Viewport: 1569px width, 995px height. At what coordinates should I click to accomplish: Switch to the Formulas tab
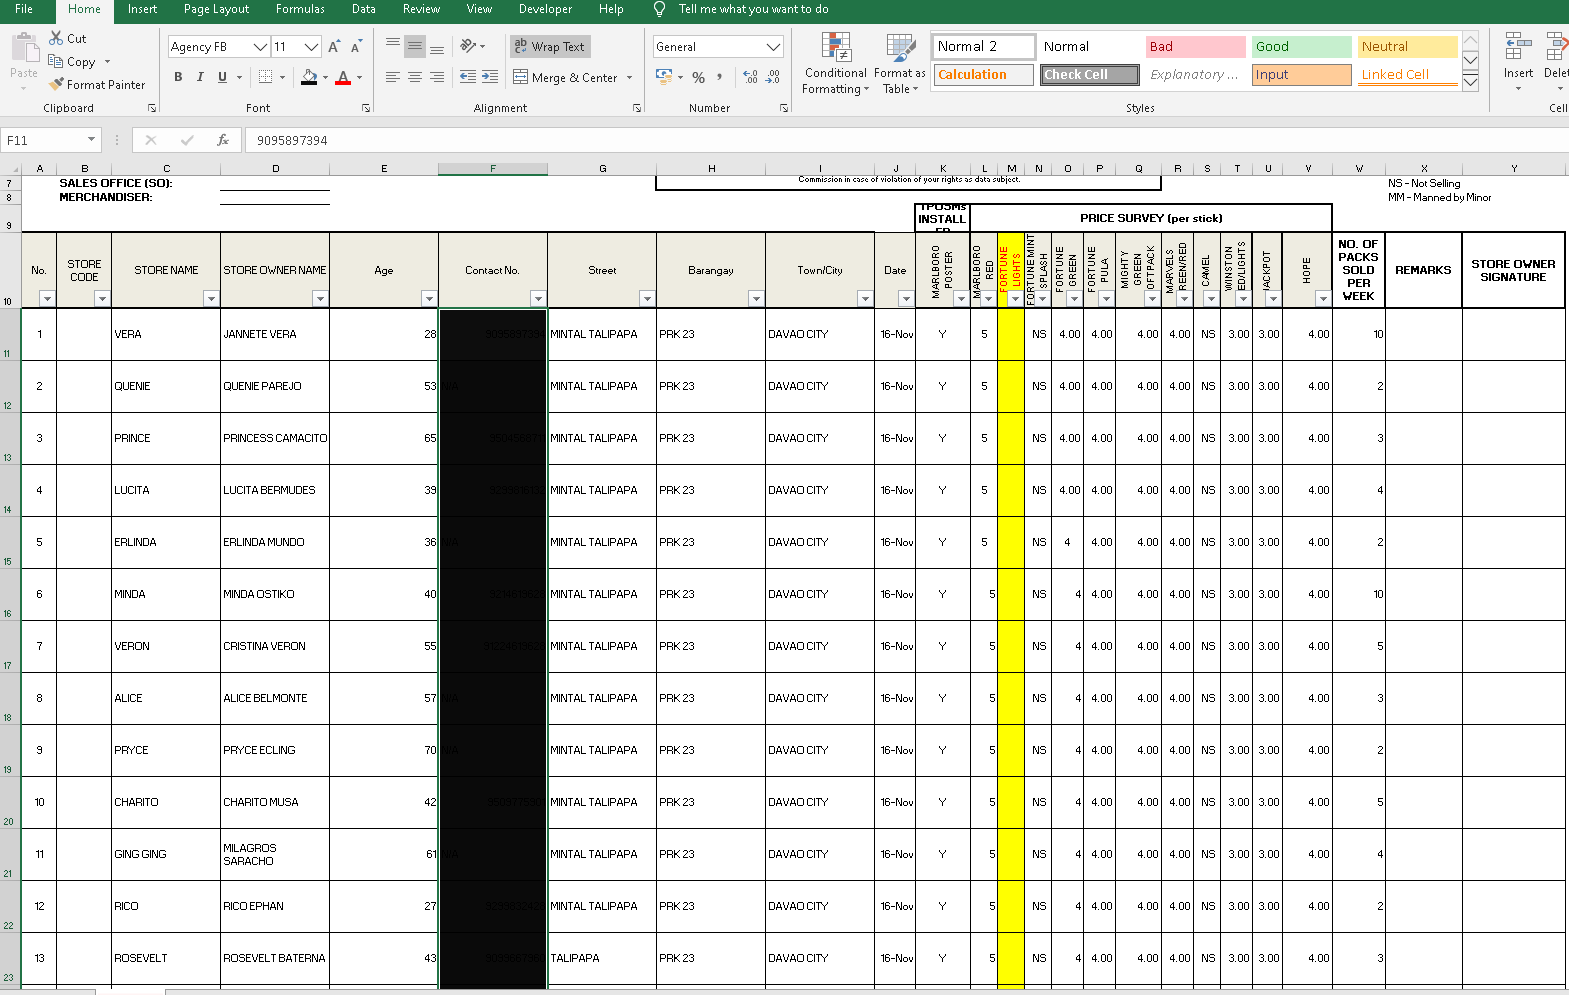[x=300, y=9]
